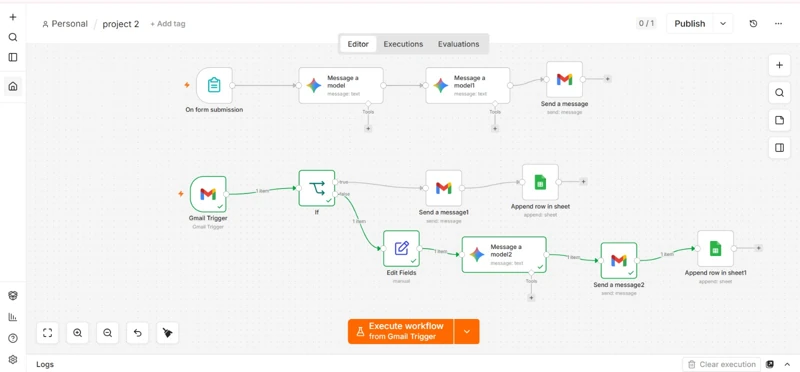This screenshot has height=372, width=800.
Task: Click the project 2 workflow name
Action: (121, 24)
